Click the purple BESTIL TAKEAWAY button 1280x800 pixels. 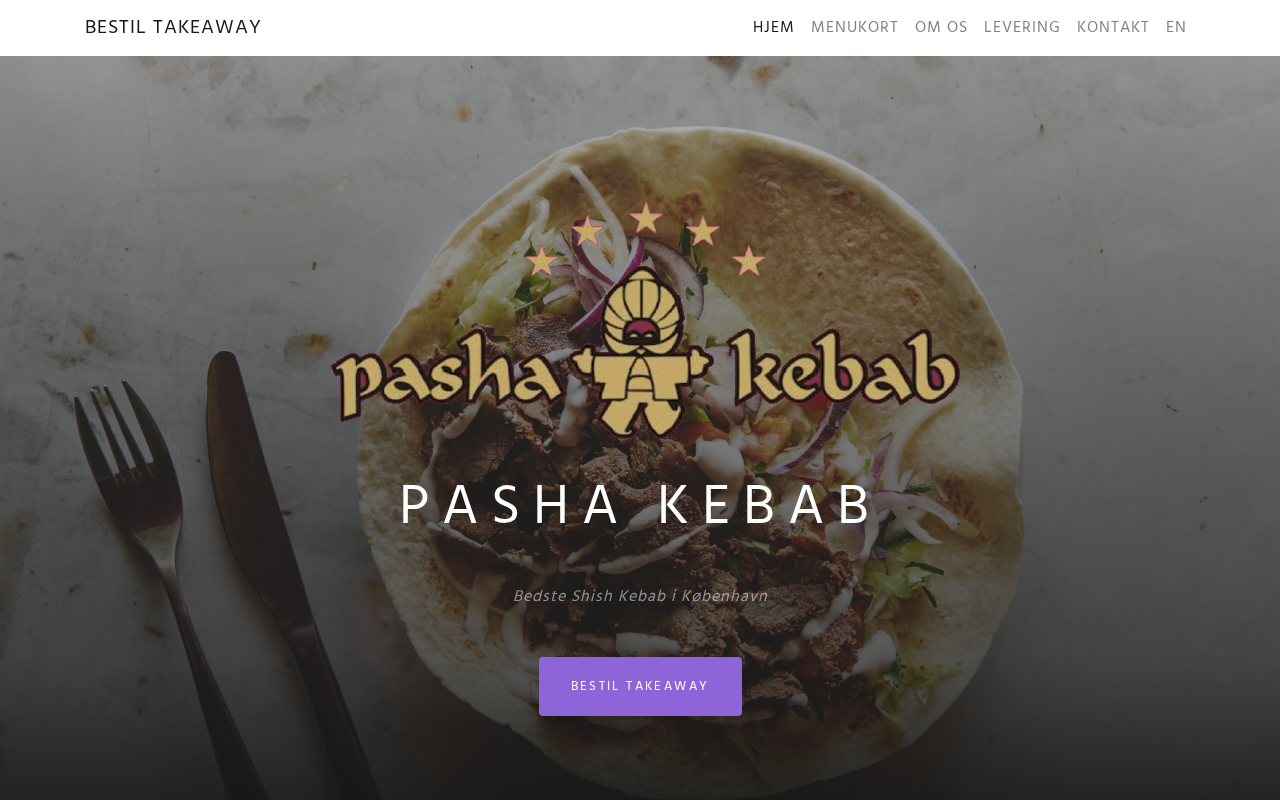(640, 686)
